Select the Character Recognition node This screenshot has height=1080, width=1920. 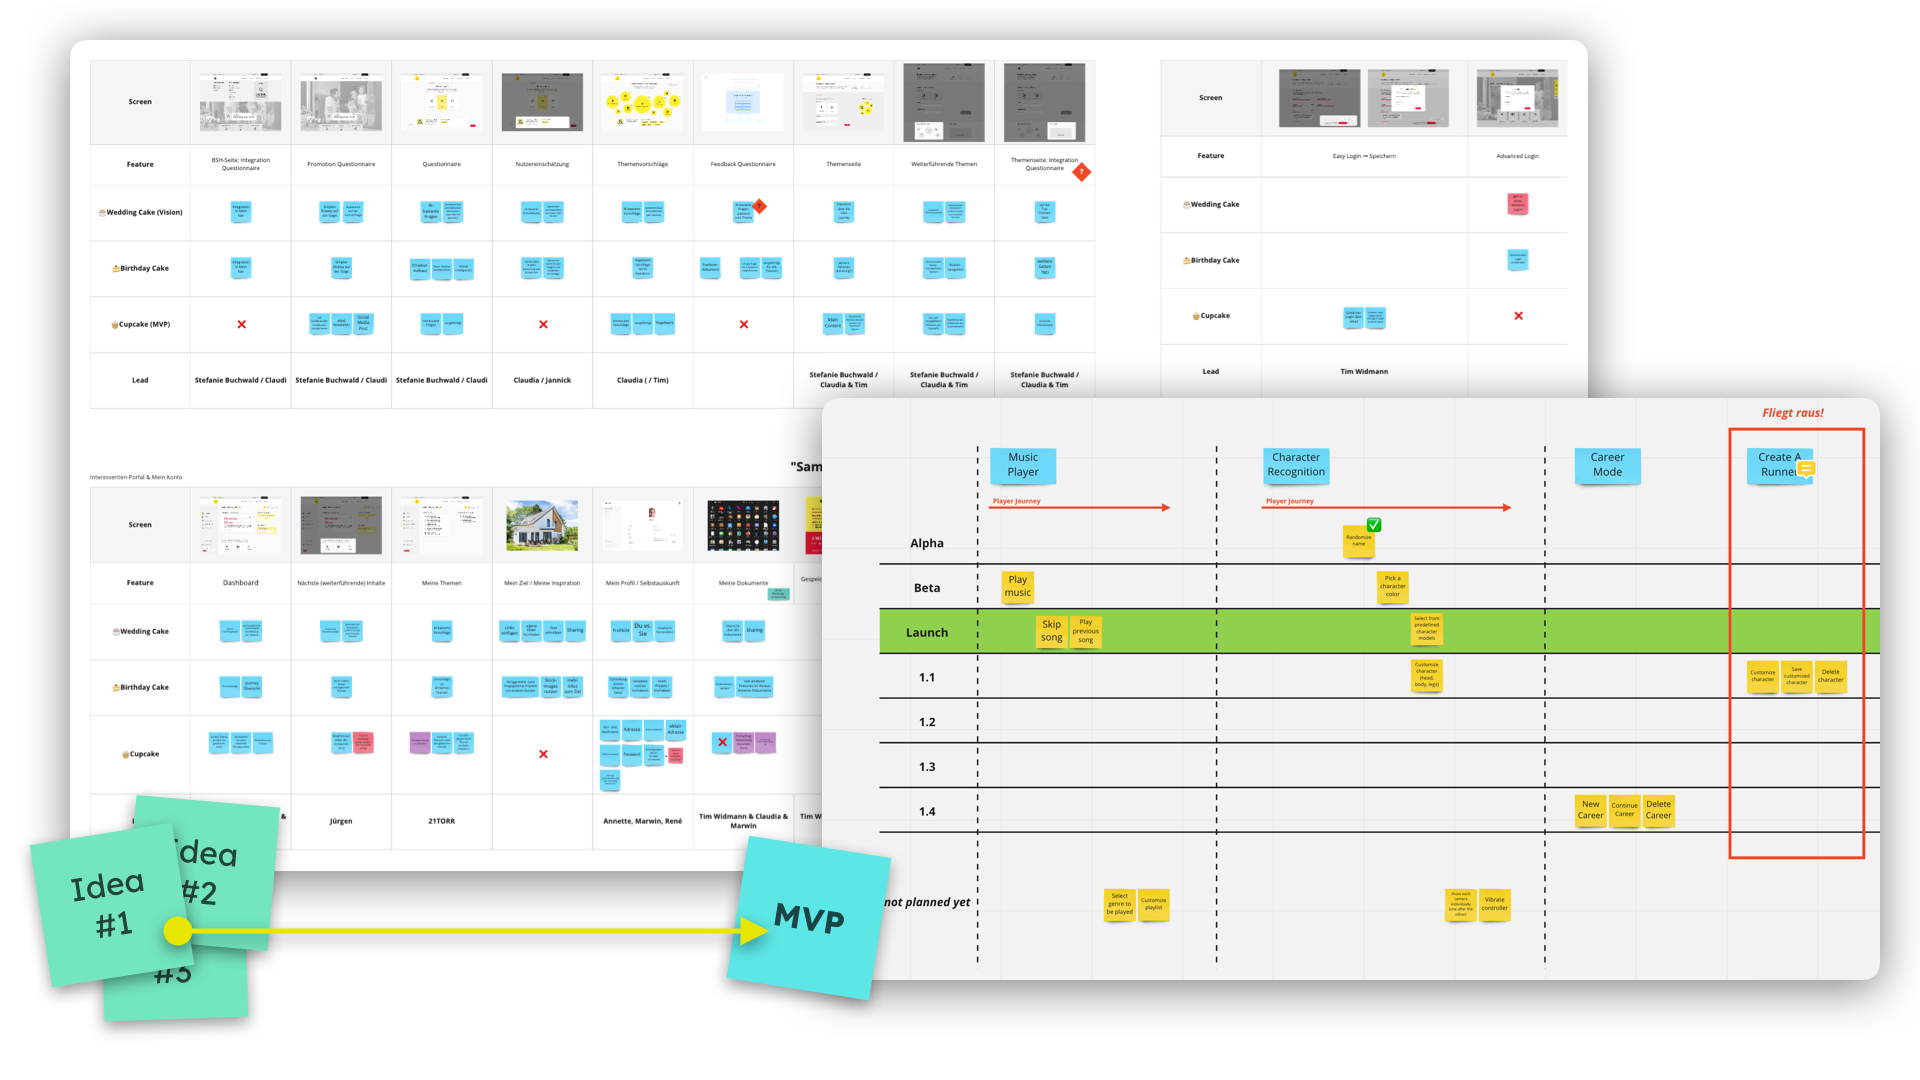pos(1295,463)
